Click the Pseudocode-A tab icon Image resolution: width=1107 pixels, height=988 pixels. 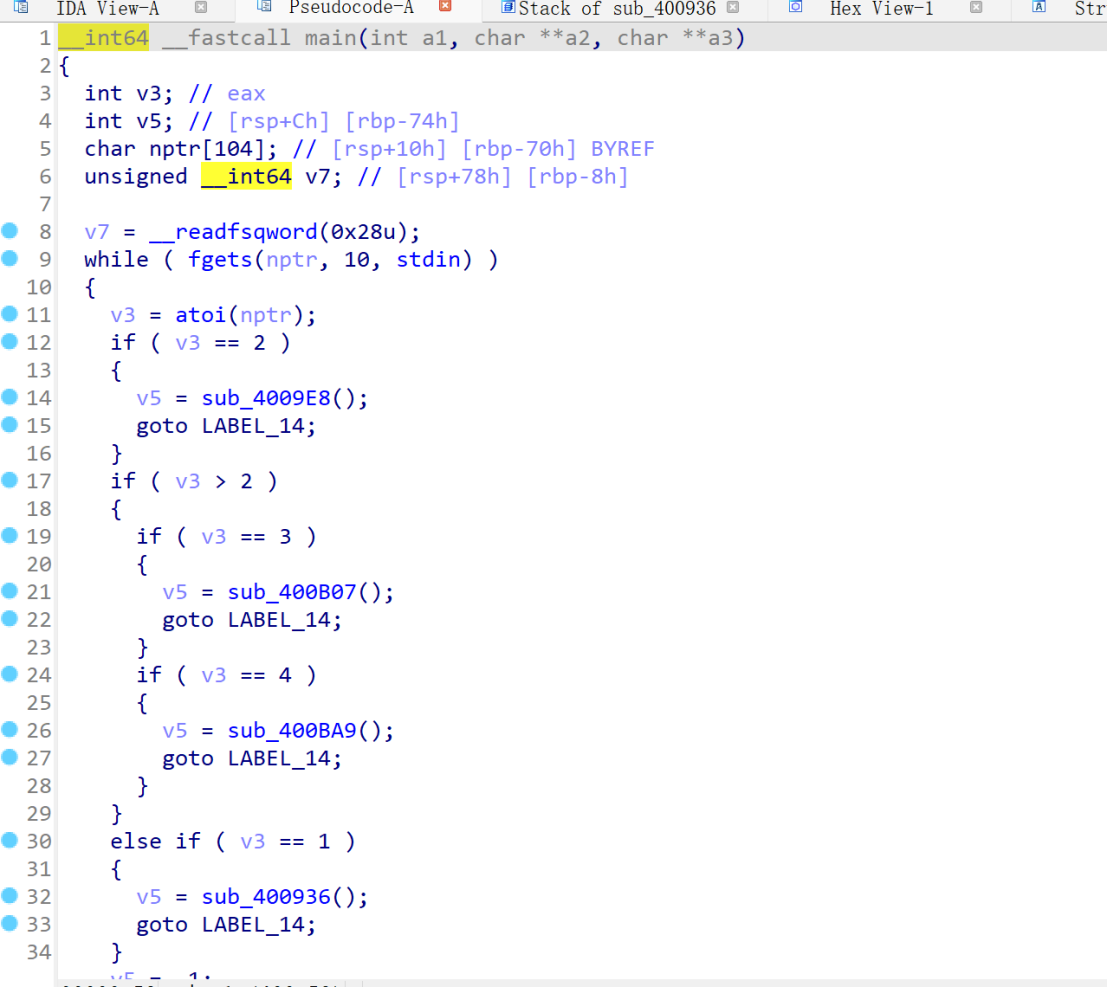pos(264,7)
